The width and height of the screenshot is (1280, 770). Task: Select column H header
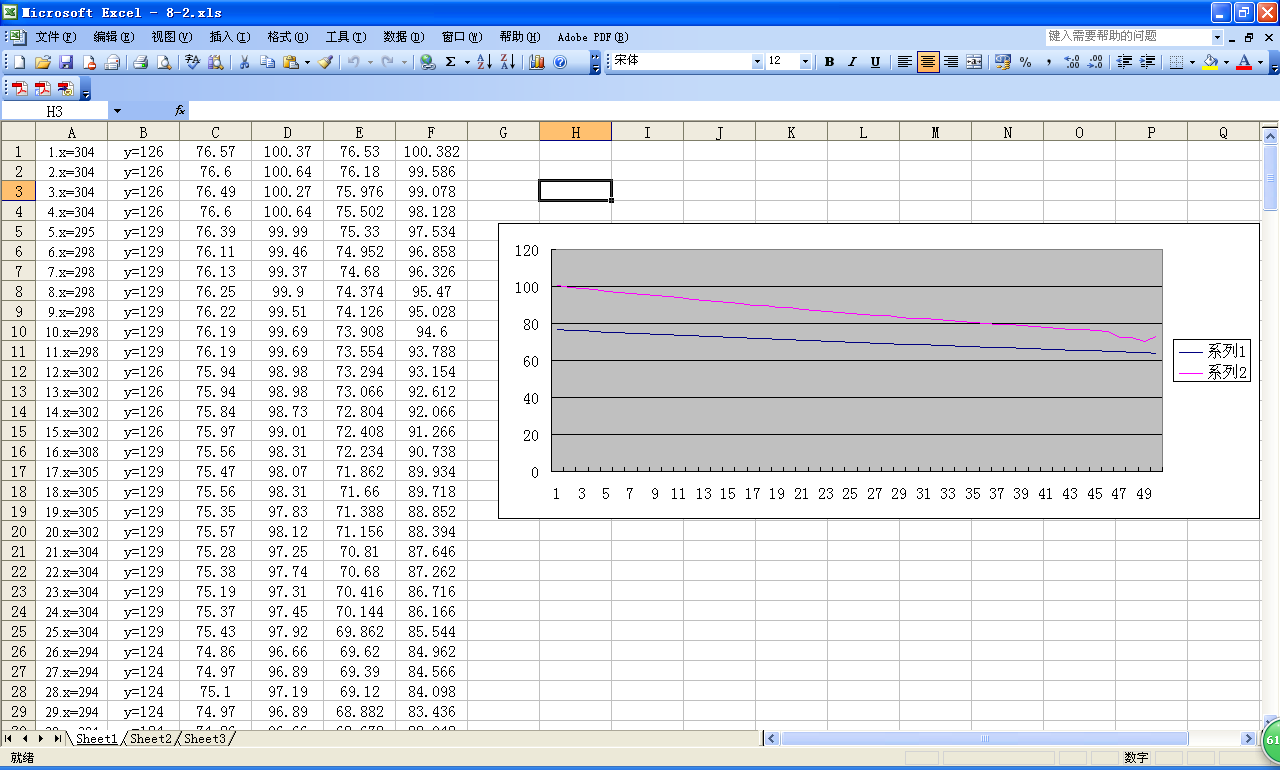[x=576, y=132]
